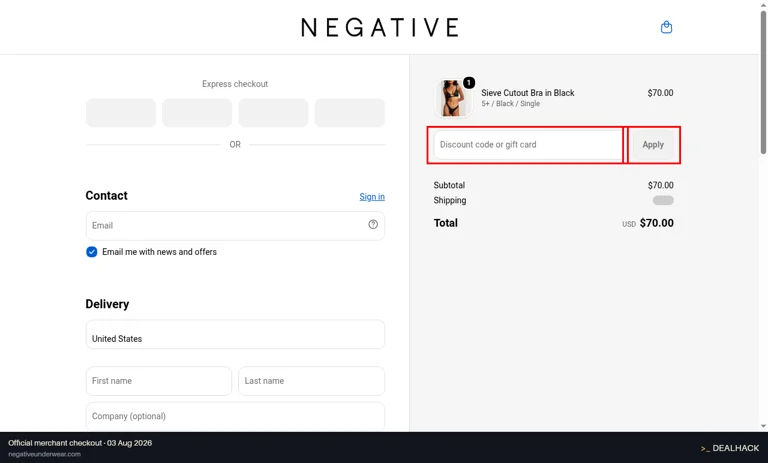Click the Sieve Cutout Bra in Black title
Image resolution: width=768 pixels, height=463 pixels.
pyautogui.click(x=528, y=93)
